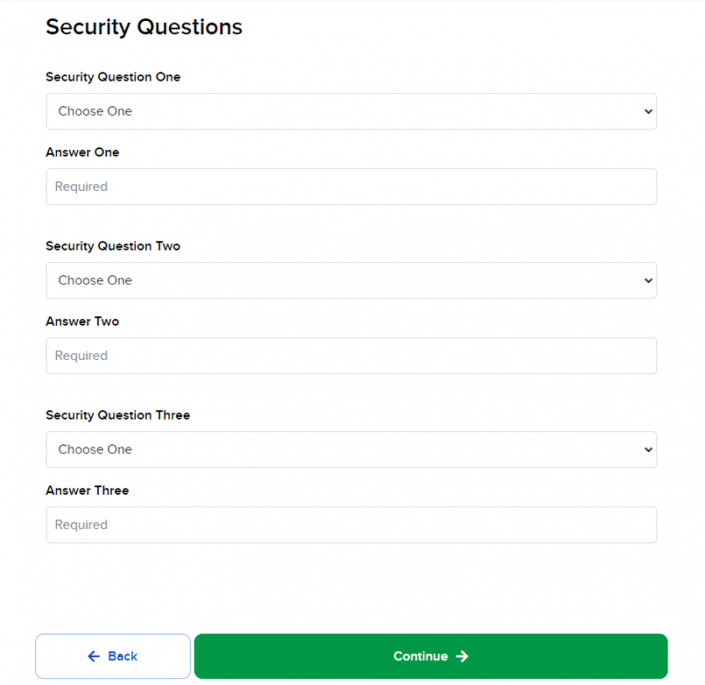Screen dimensions: 705x685
Task: Expand the Security Question Two dropdown
Action: 350,281
